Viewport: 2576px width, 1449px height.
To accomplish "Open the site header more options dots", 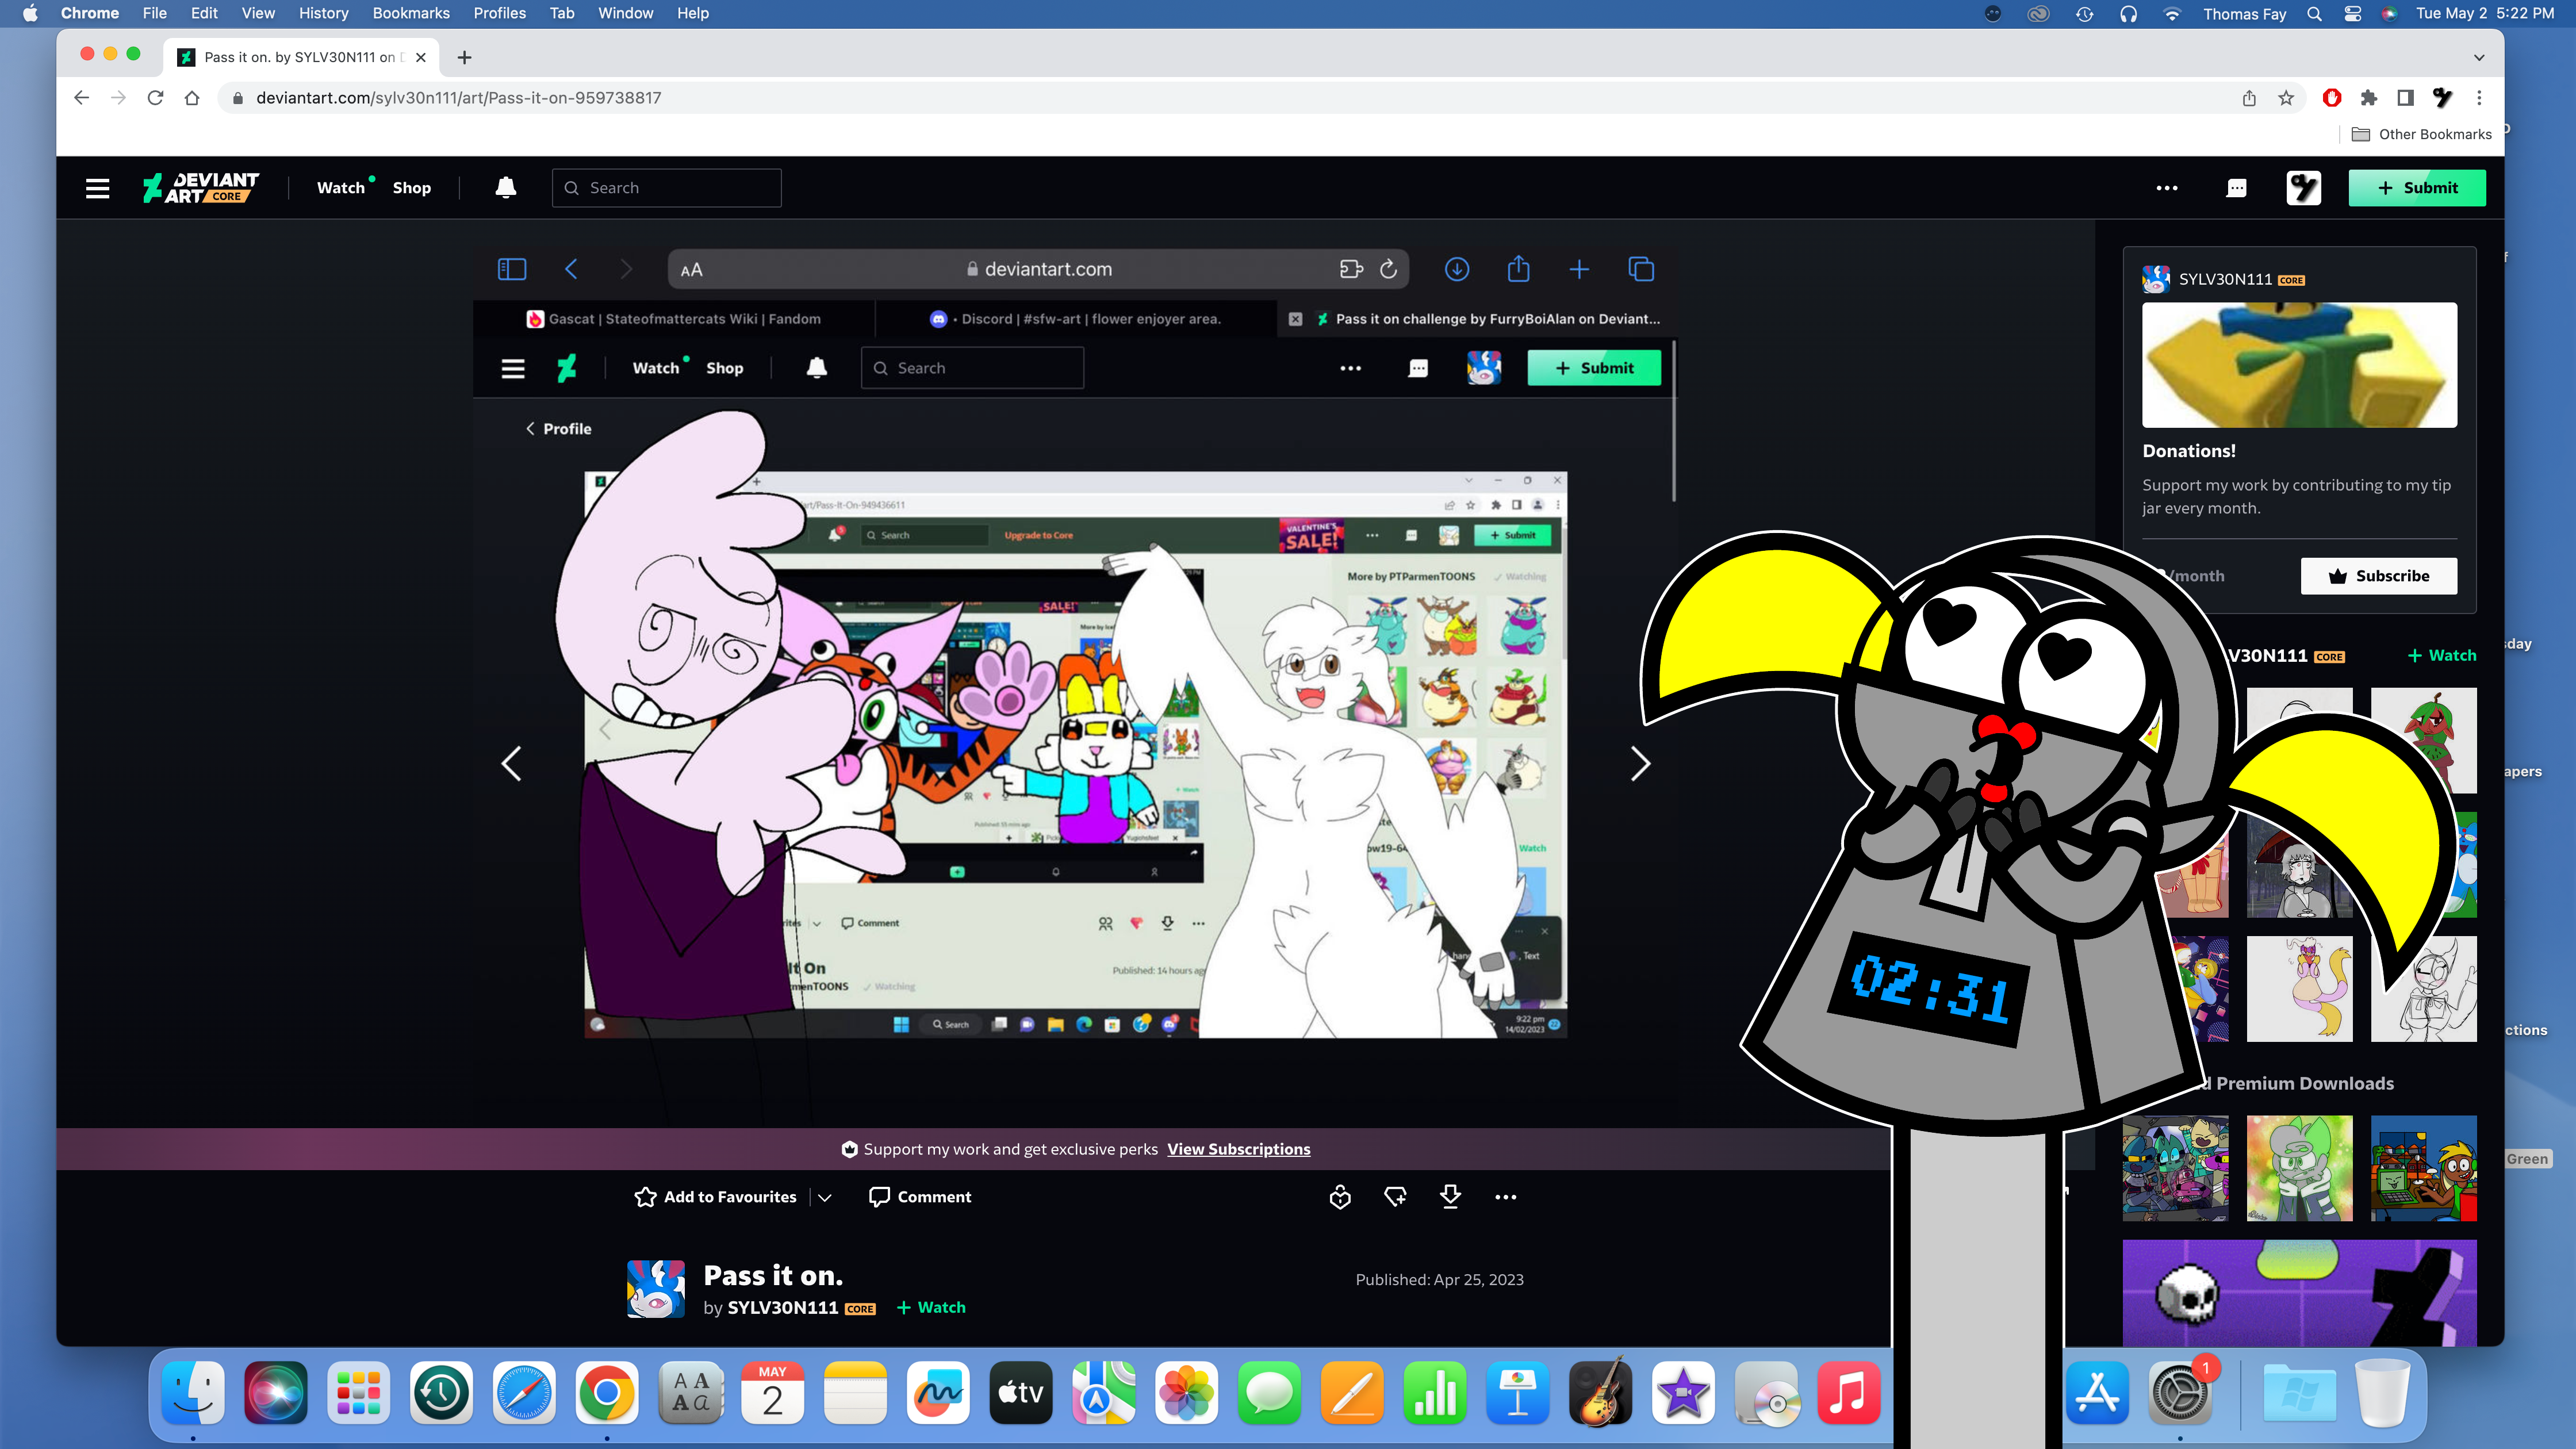I will (x=2167, y=188).
